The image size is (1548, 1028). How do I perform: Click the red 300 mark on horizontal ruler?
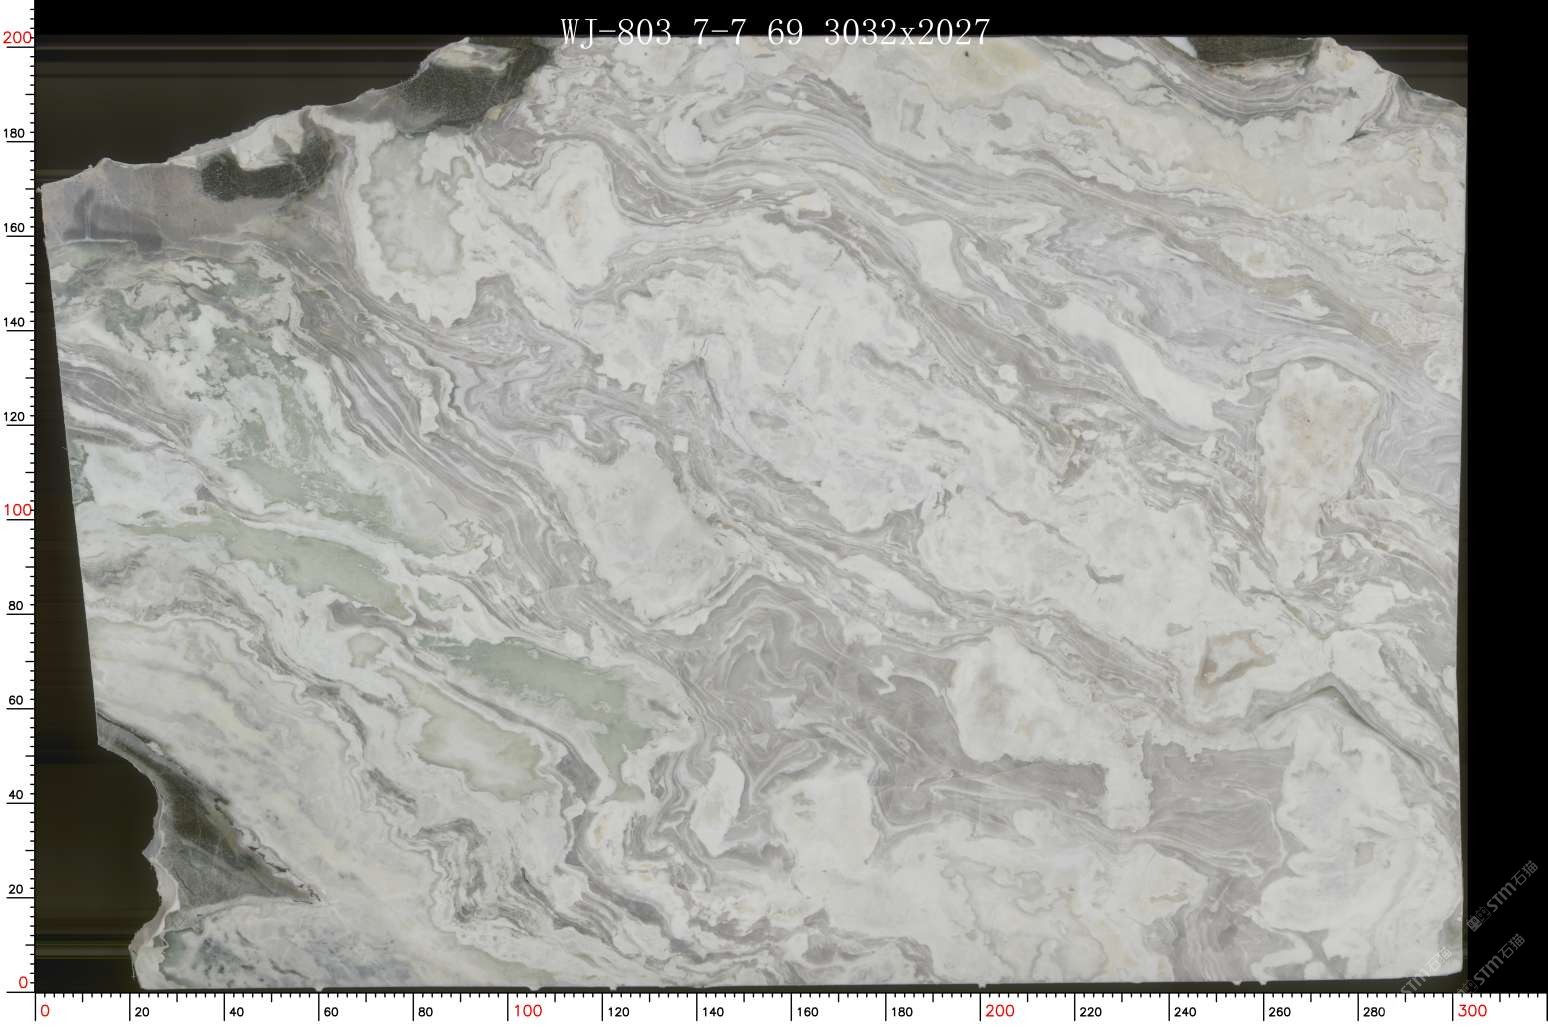point(1473,1011)
